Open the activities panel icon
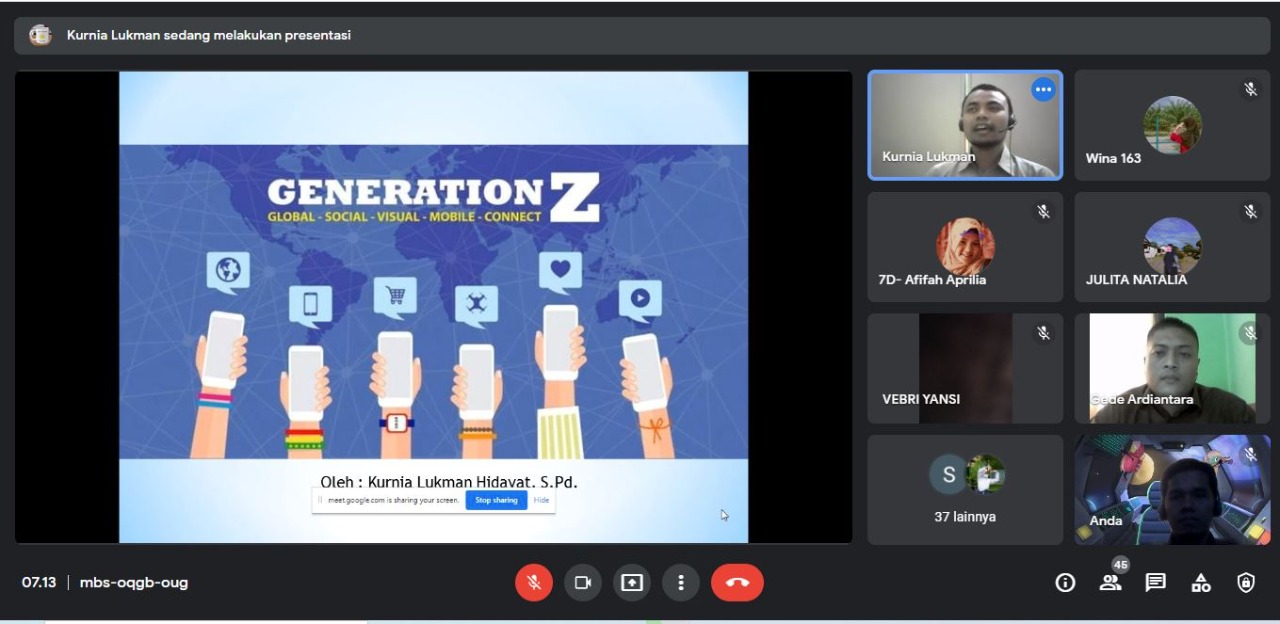 point(1201,583)
